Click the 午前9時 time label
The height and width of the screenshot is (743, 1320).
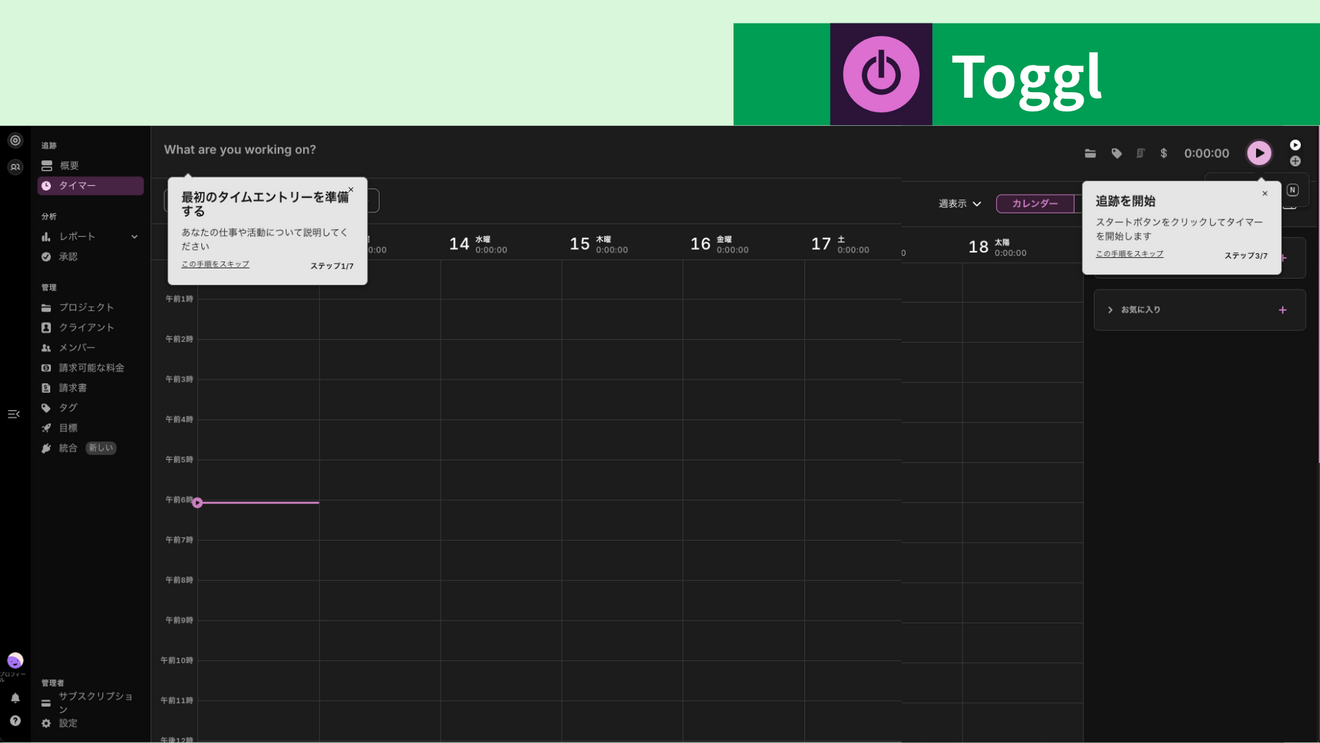pyautogui.click(x=179, y=620)
